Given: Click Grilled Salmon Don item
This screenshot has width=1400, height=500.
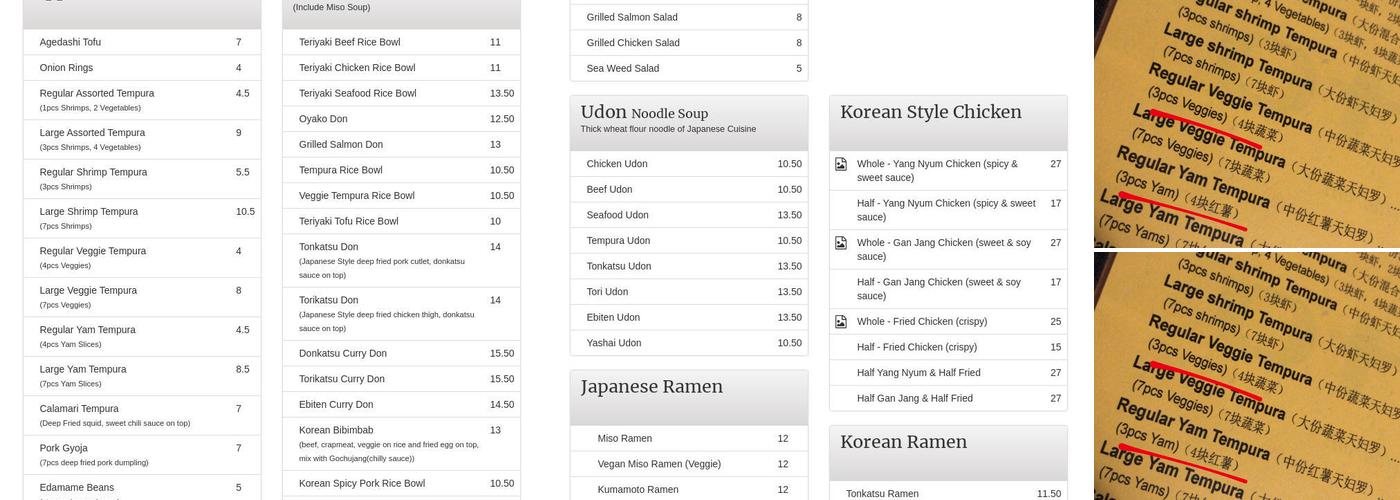Looking at the screenshot, I should tap(401, 145).
